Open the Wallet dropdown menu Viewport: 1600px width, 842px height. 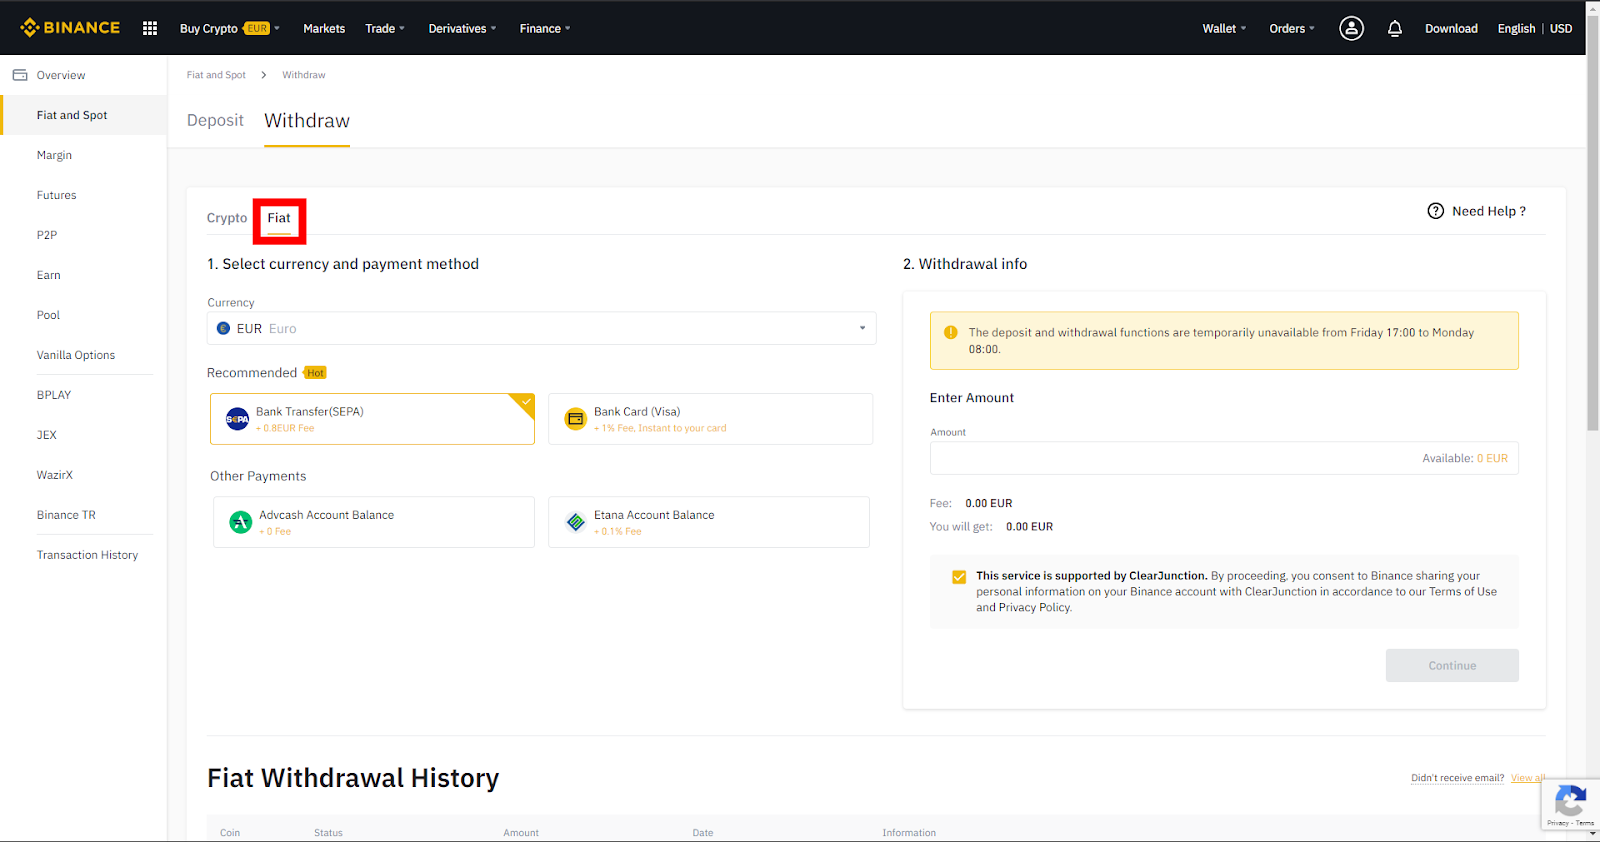coord(1223,28)
